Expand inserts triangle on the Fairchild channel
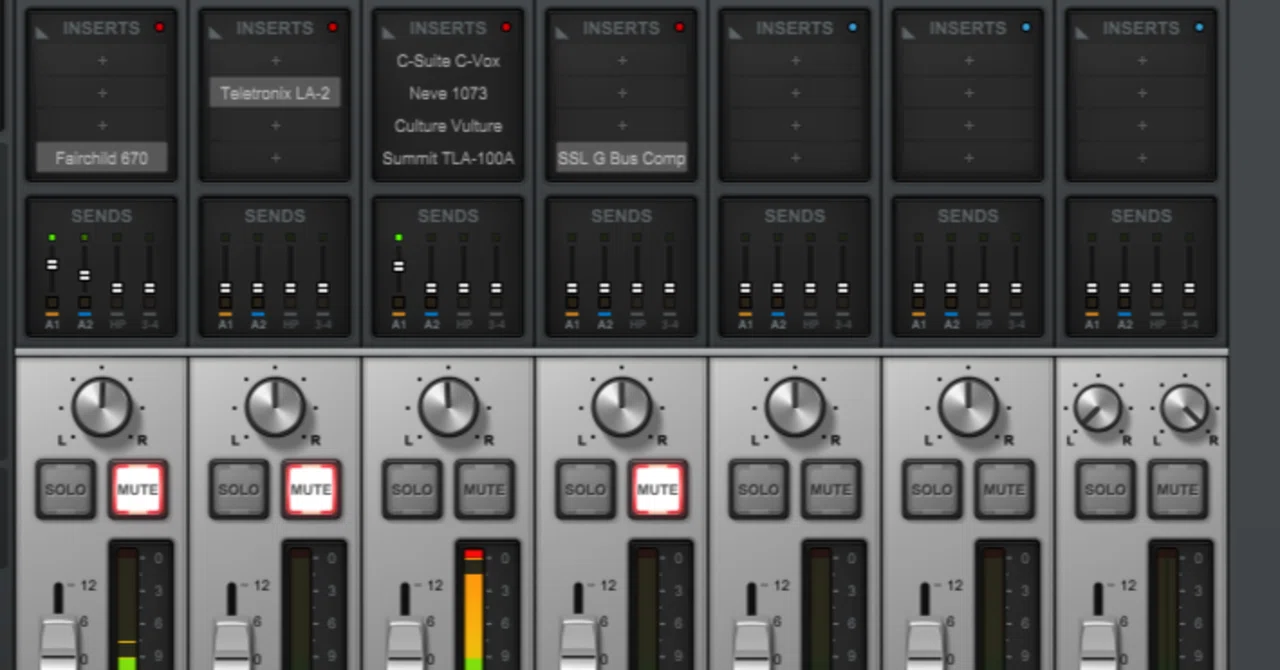 coord(42,33)
